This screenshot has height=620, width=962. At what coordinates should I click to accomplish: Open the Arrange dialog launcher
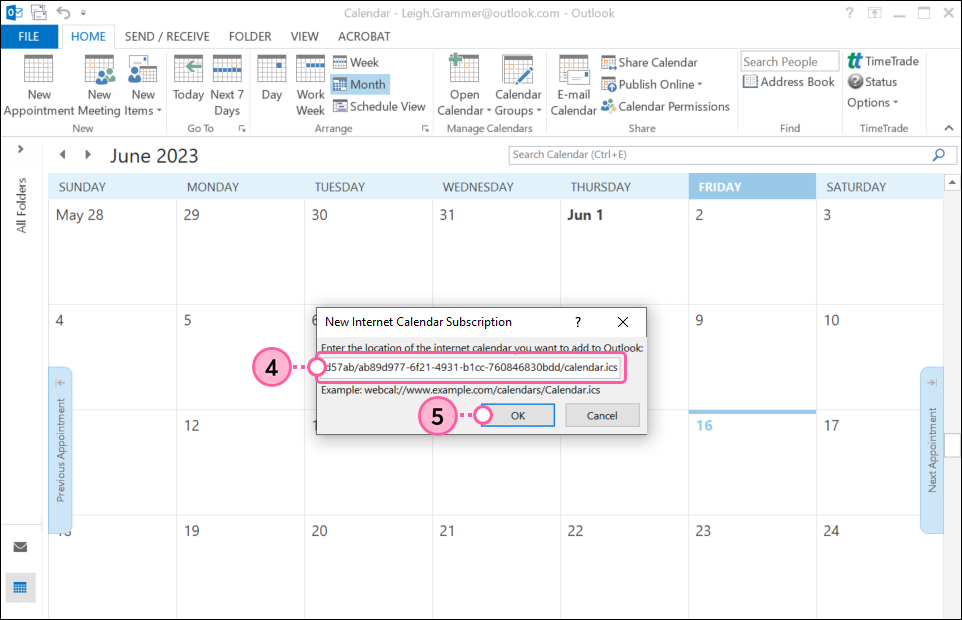click(425, 129)
